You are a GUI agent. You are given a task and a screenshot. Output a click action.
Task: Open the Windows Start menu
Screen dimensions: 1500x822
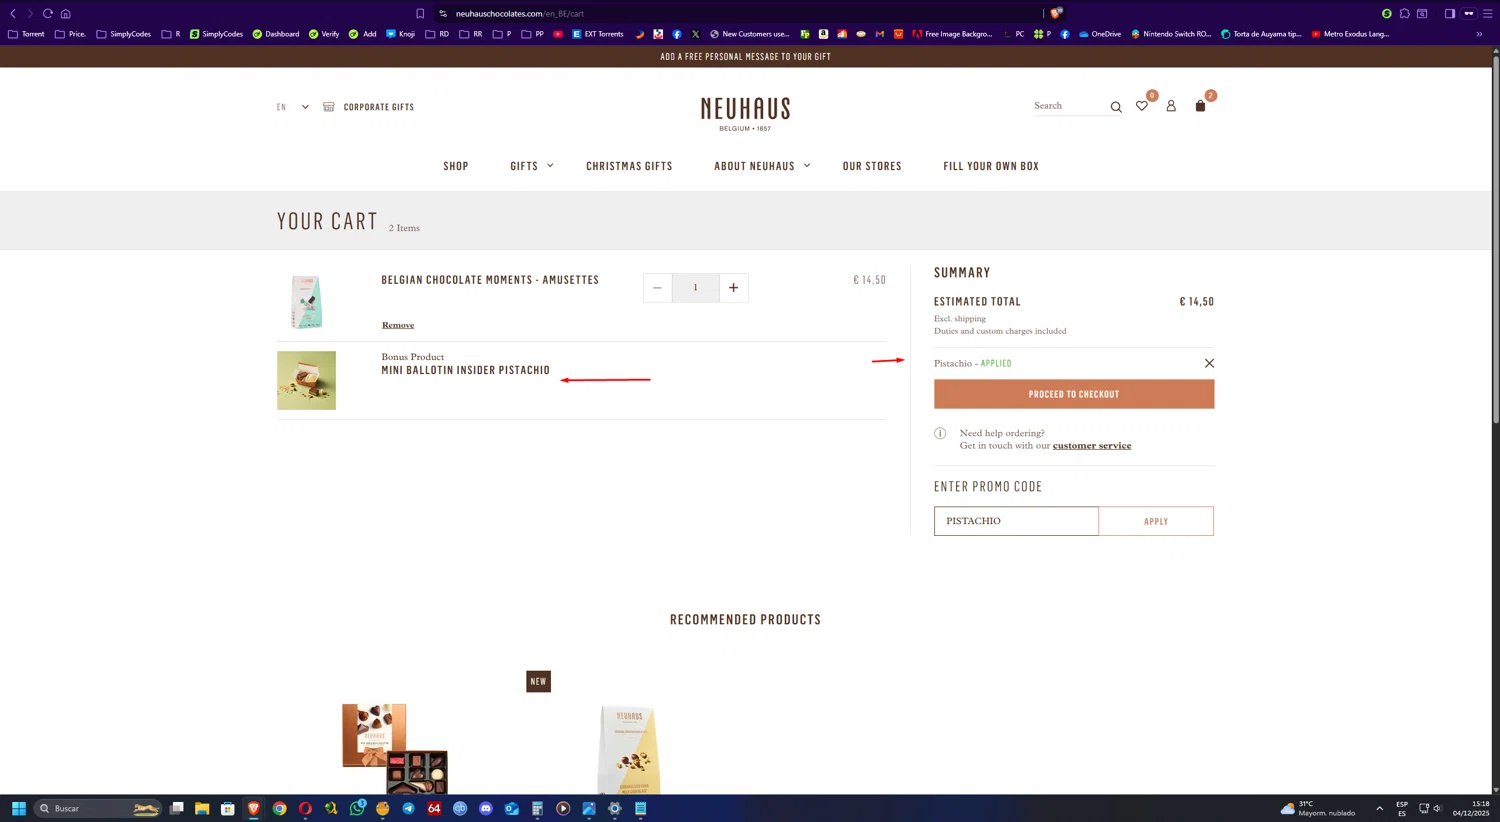(x=18, y=808)
